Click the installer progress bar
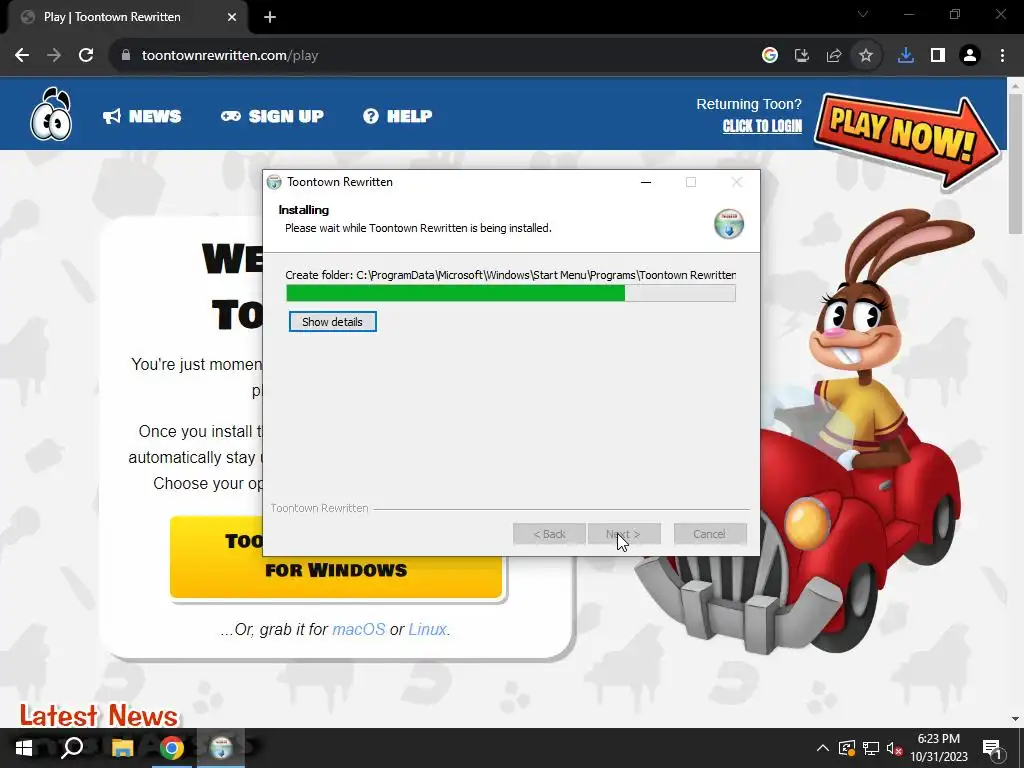 511,293
